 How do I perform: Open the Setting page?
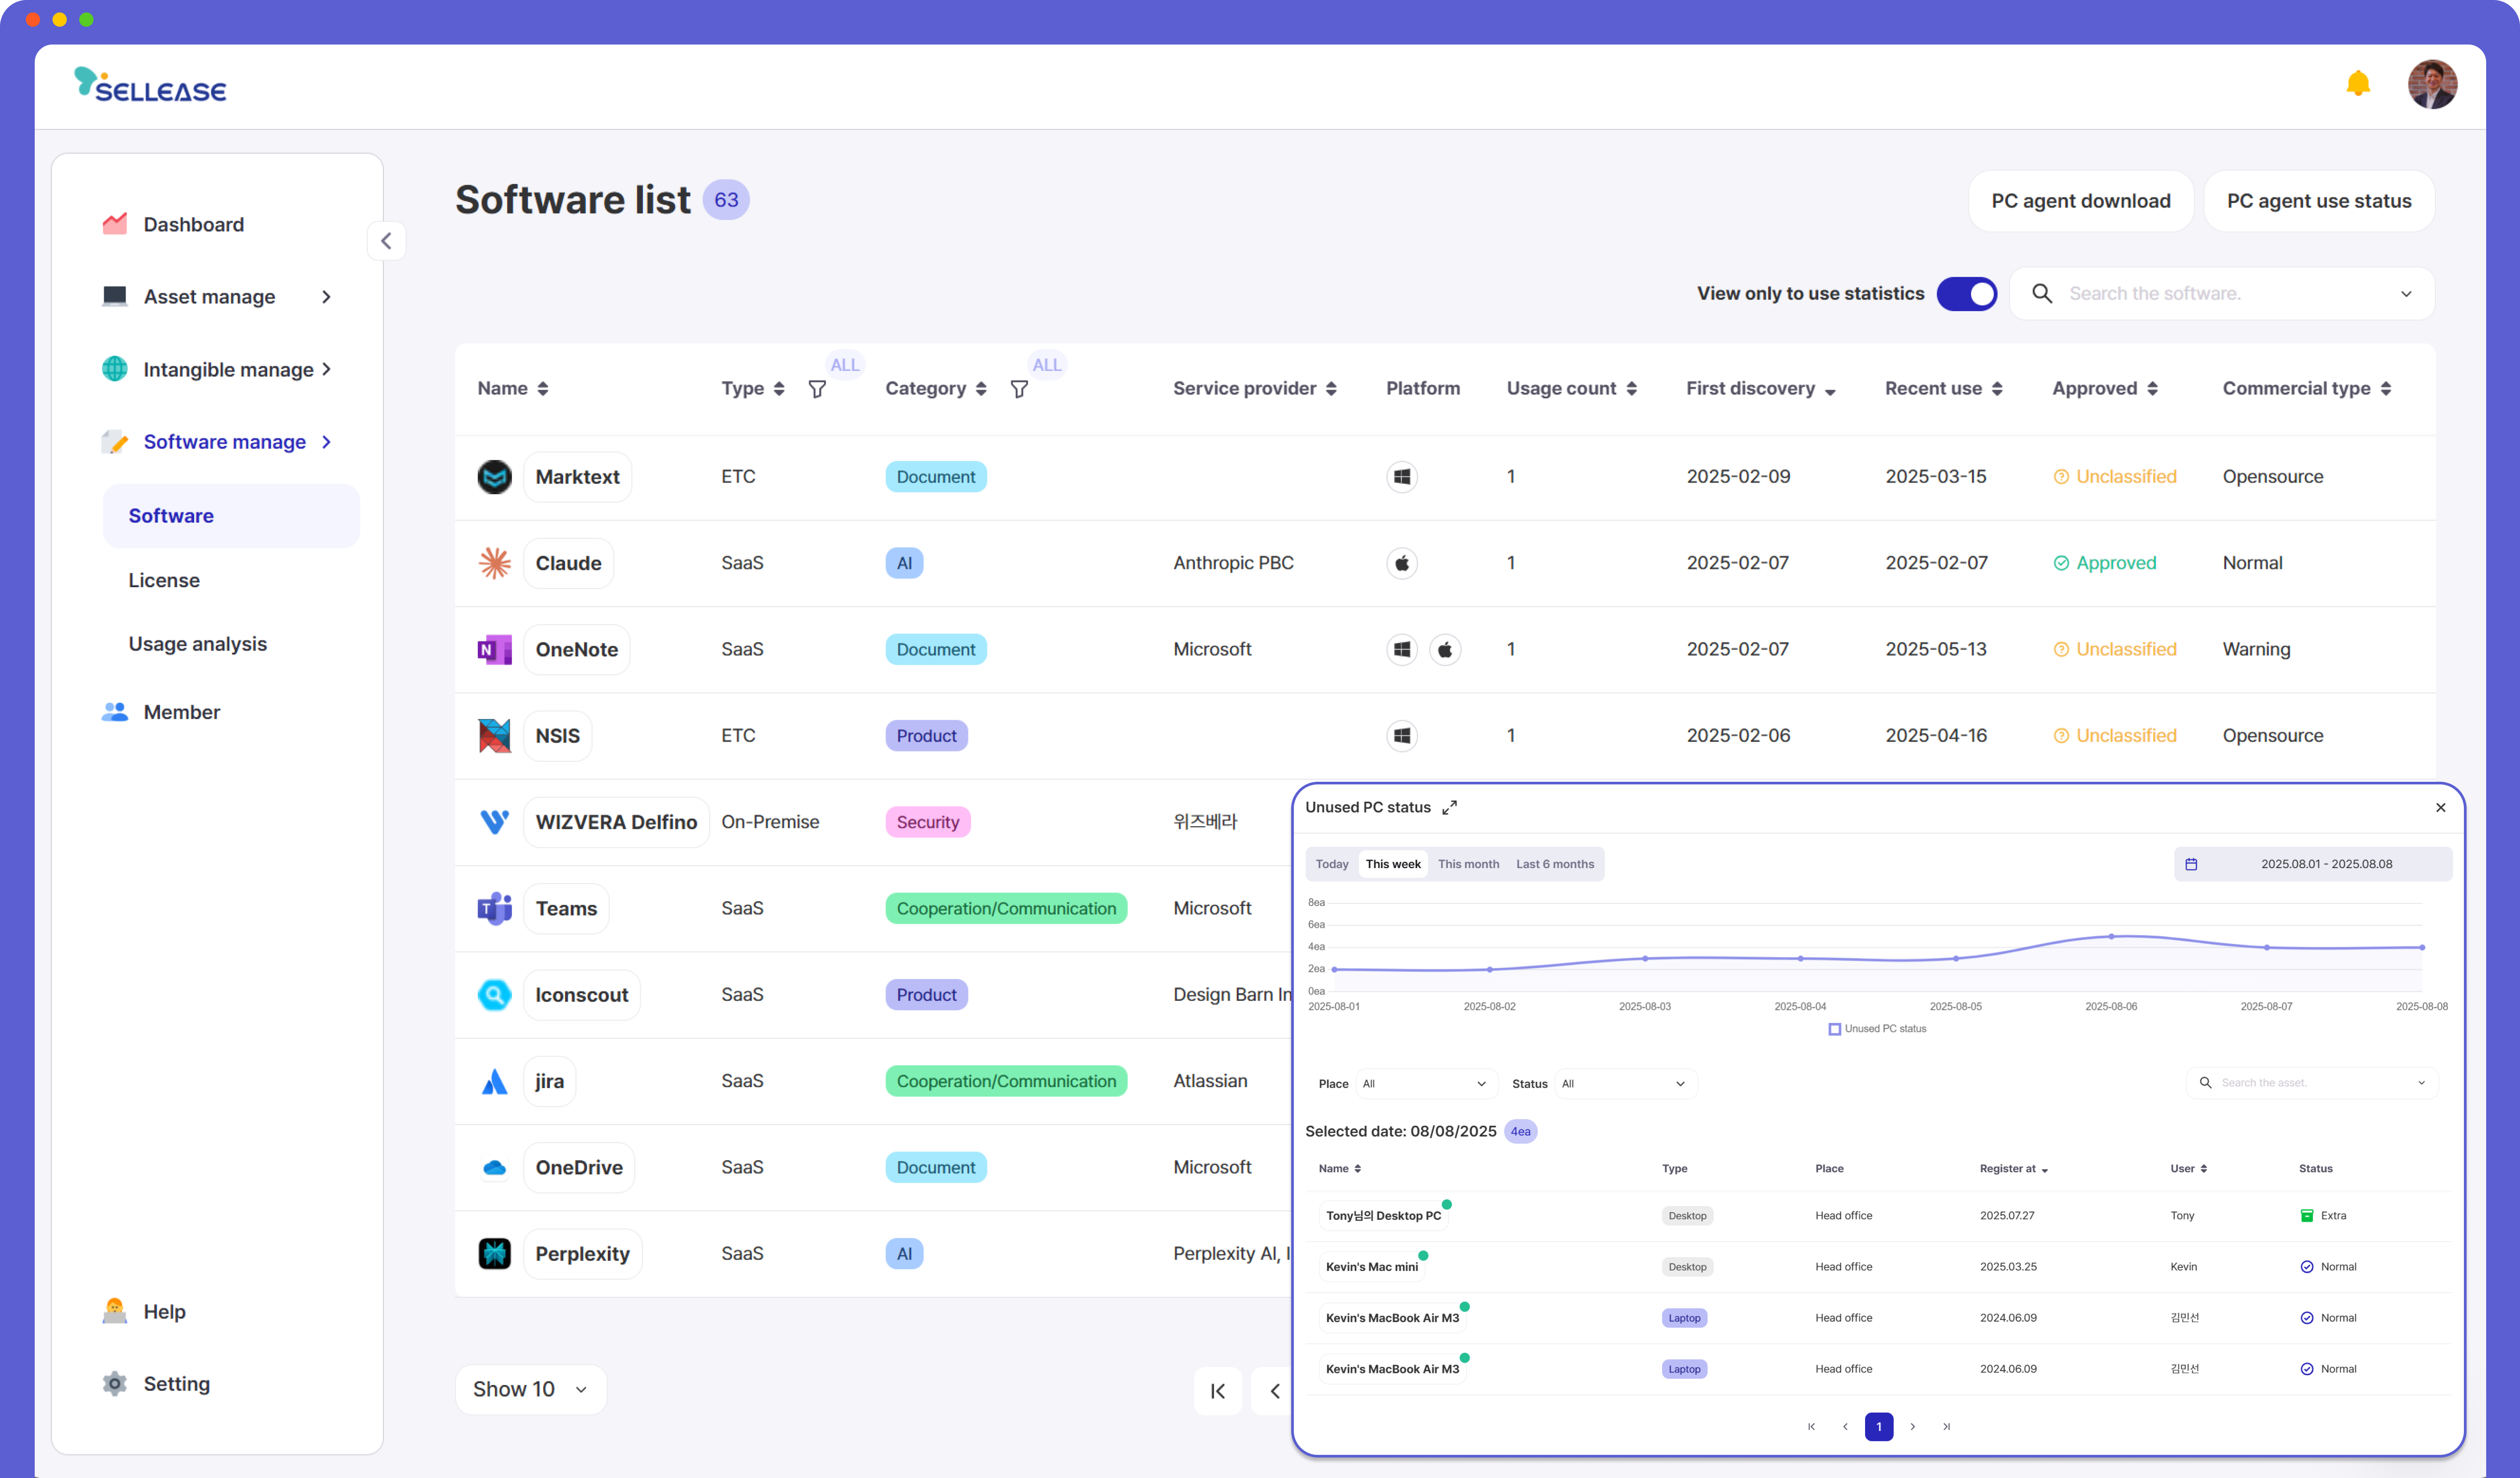pyautogui.click(x=156, y=1383)
